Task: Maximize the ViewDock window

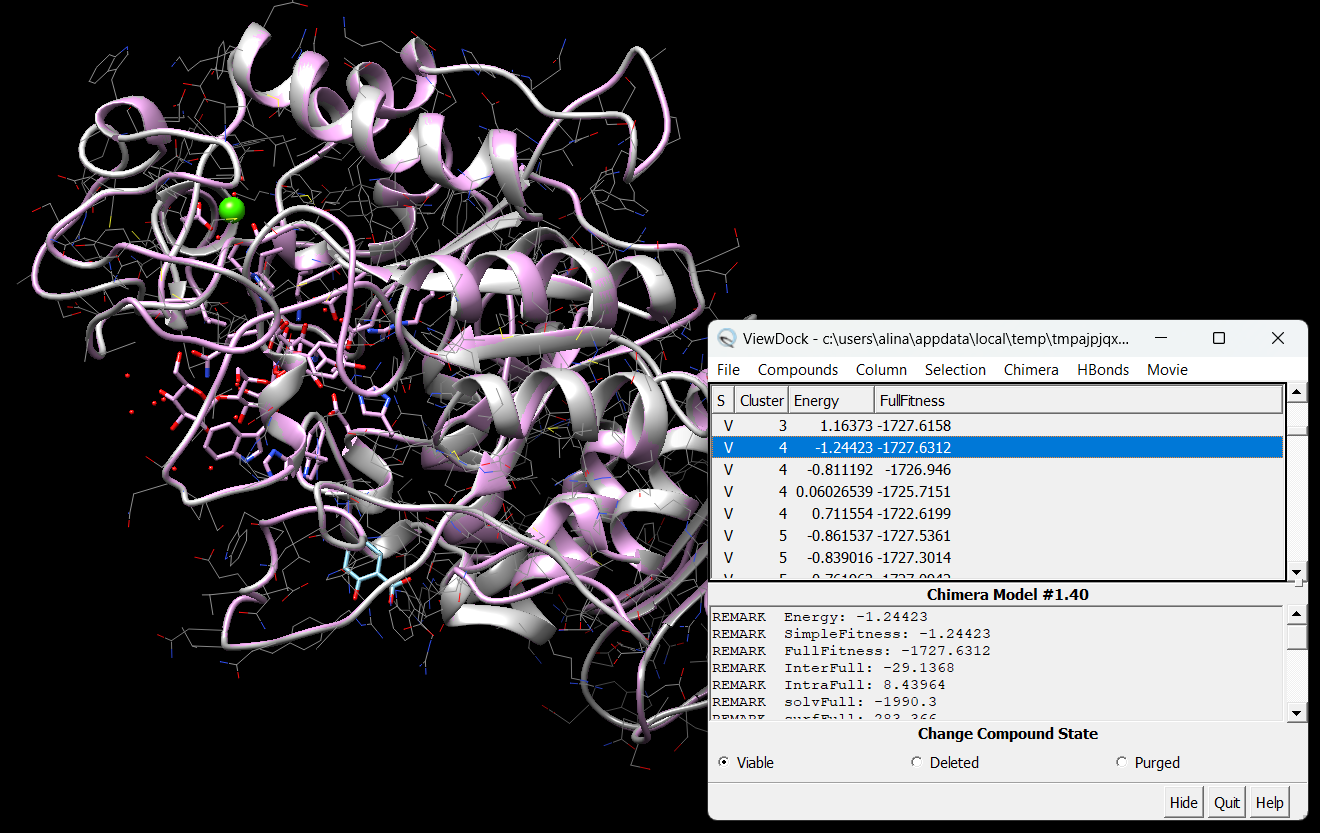Action: coord(1219,338)
